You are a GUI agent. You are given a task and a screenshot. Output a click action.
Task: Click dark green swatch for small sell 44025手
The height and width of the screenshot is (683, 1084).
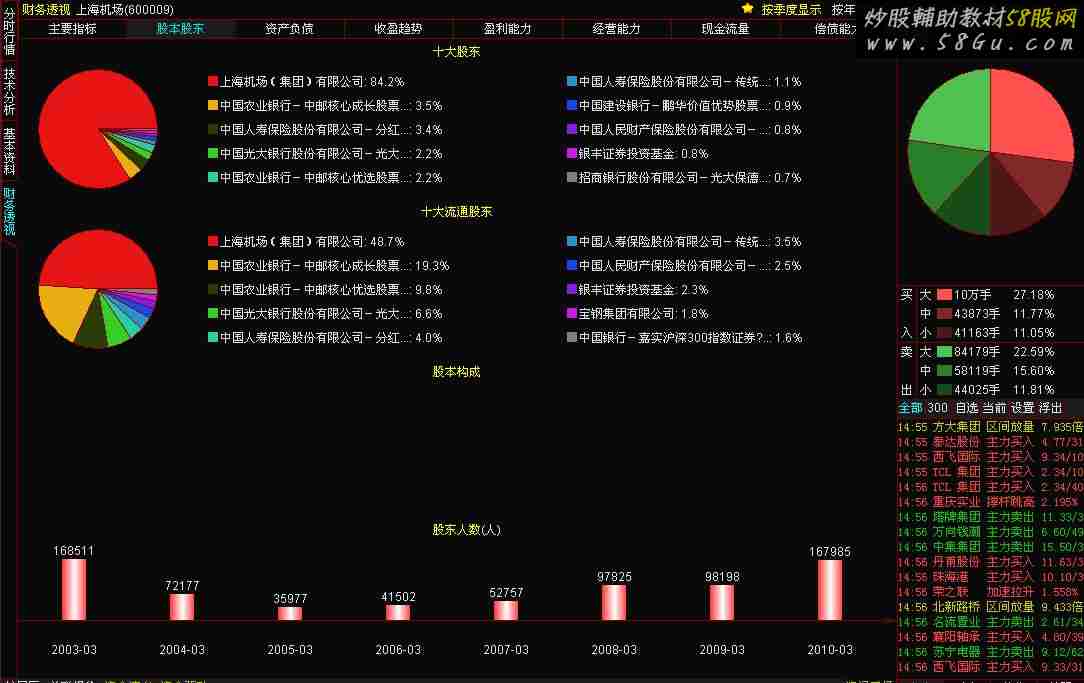coord(944,390)
